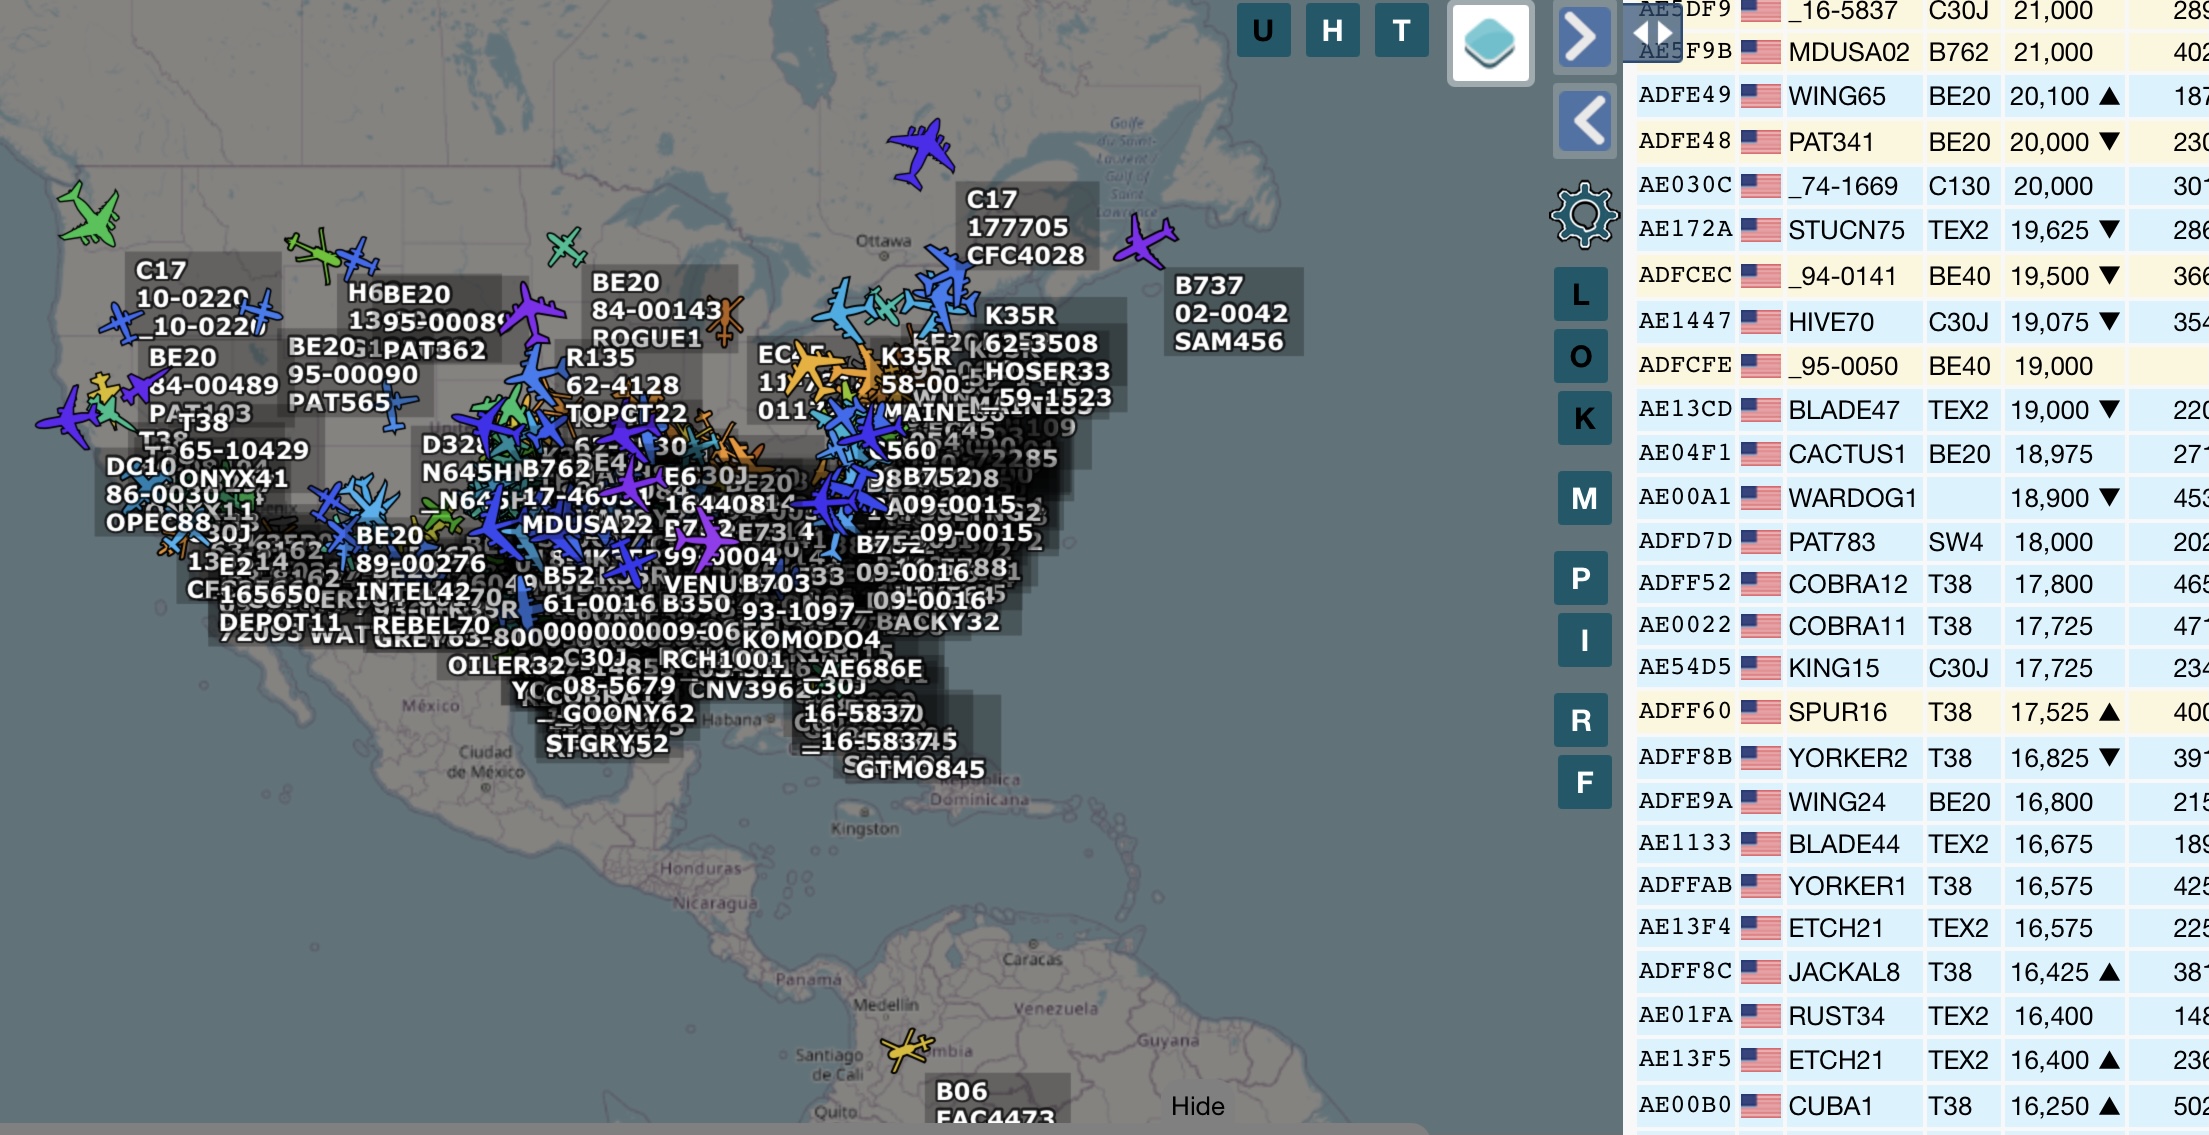The height and width of the screenshot is (1135, 2209).
Task: Click the ONYX41 map label
Action: coord(233,478)
